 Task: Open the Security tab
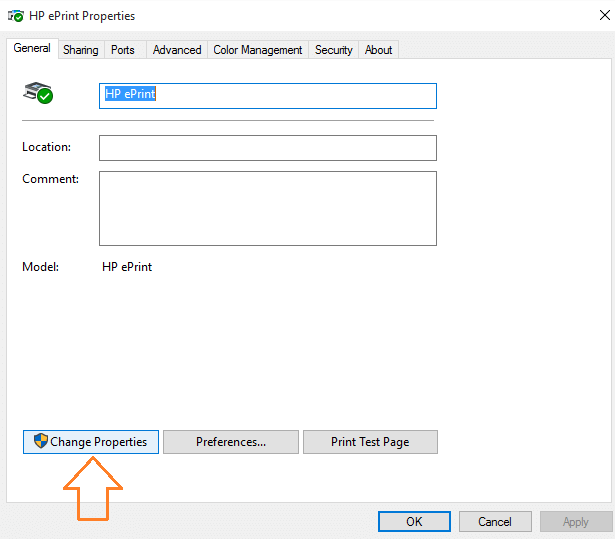[x=334, y=50]
